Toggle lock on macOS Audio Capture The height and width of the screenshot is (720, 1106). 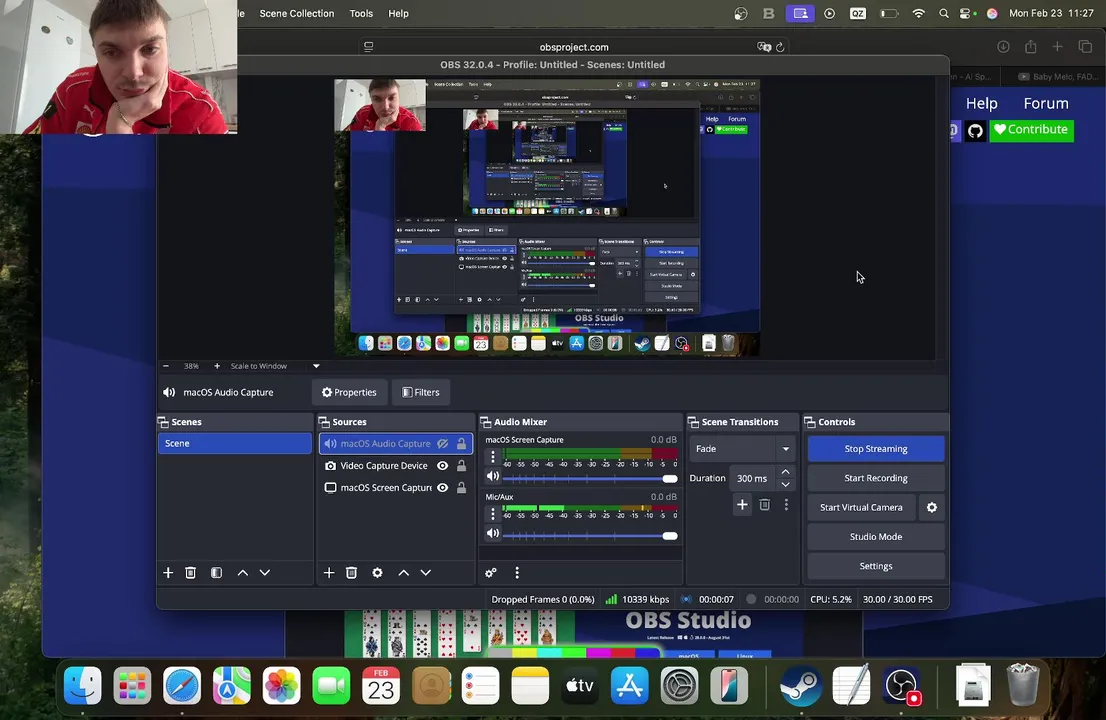461,444
